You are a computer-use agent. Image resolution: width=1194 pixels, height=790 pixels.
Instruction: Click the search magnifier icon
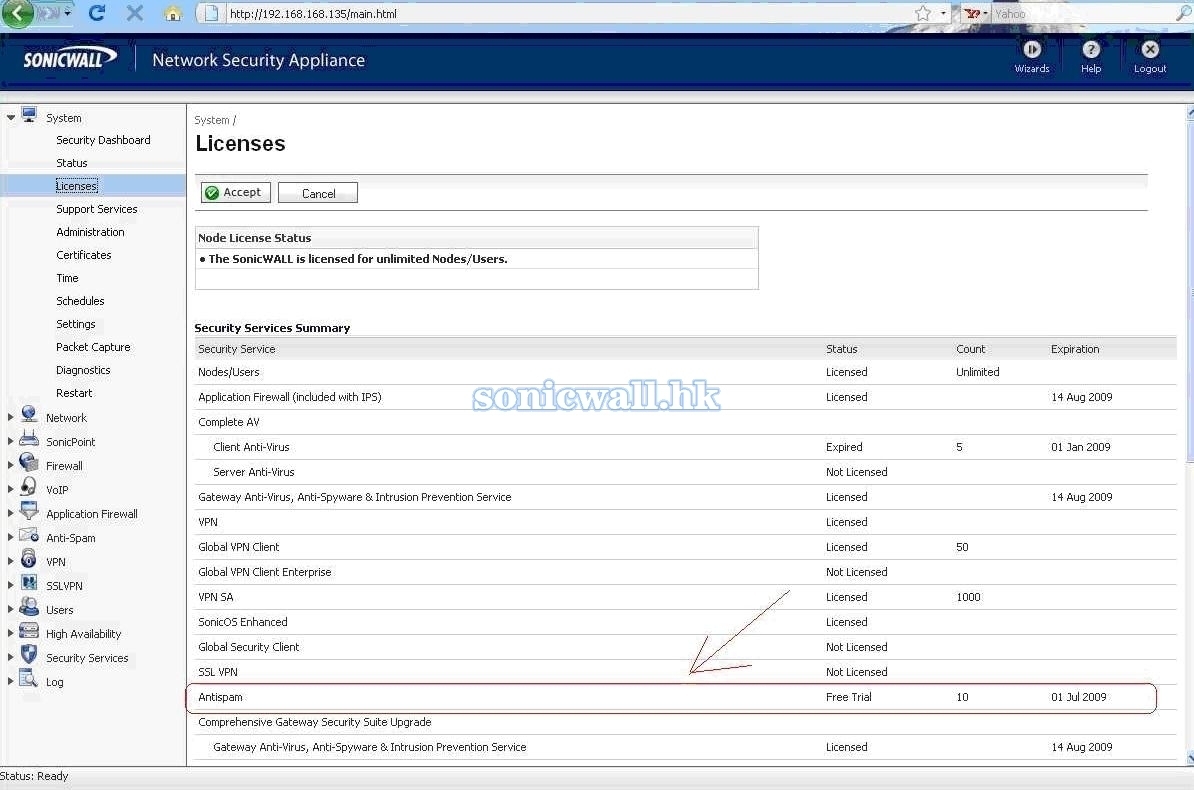click(x=1183, y=13)
